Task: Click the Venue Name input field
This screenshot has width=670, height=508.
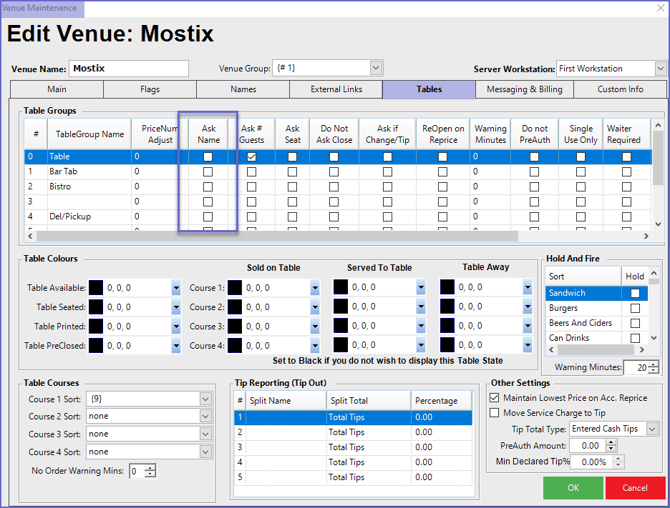Action: coord(128,68)
